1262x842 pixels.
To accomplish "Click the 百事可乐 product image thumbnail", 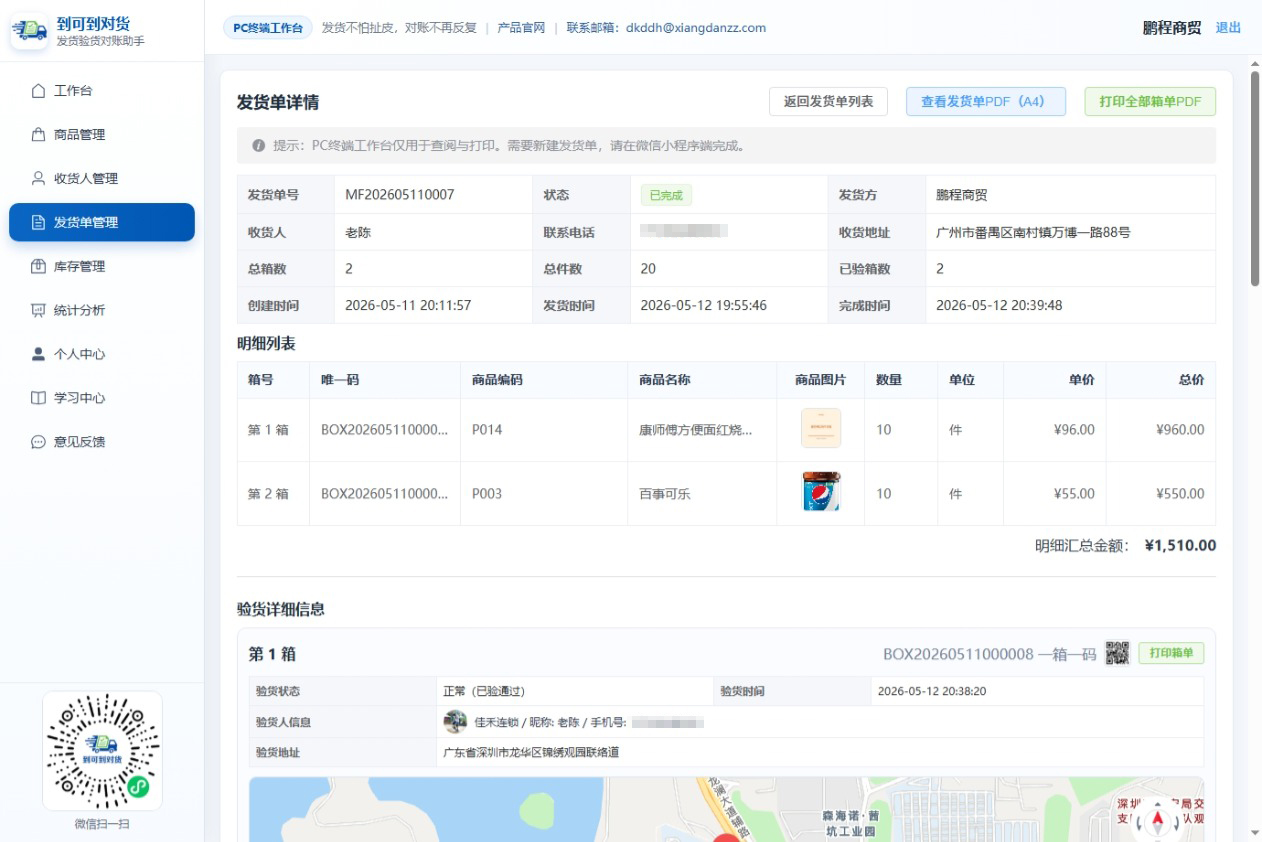I will 821,493.
